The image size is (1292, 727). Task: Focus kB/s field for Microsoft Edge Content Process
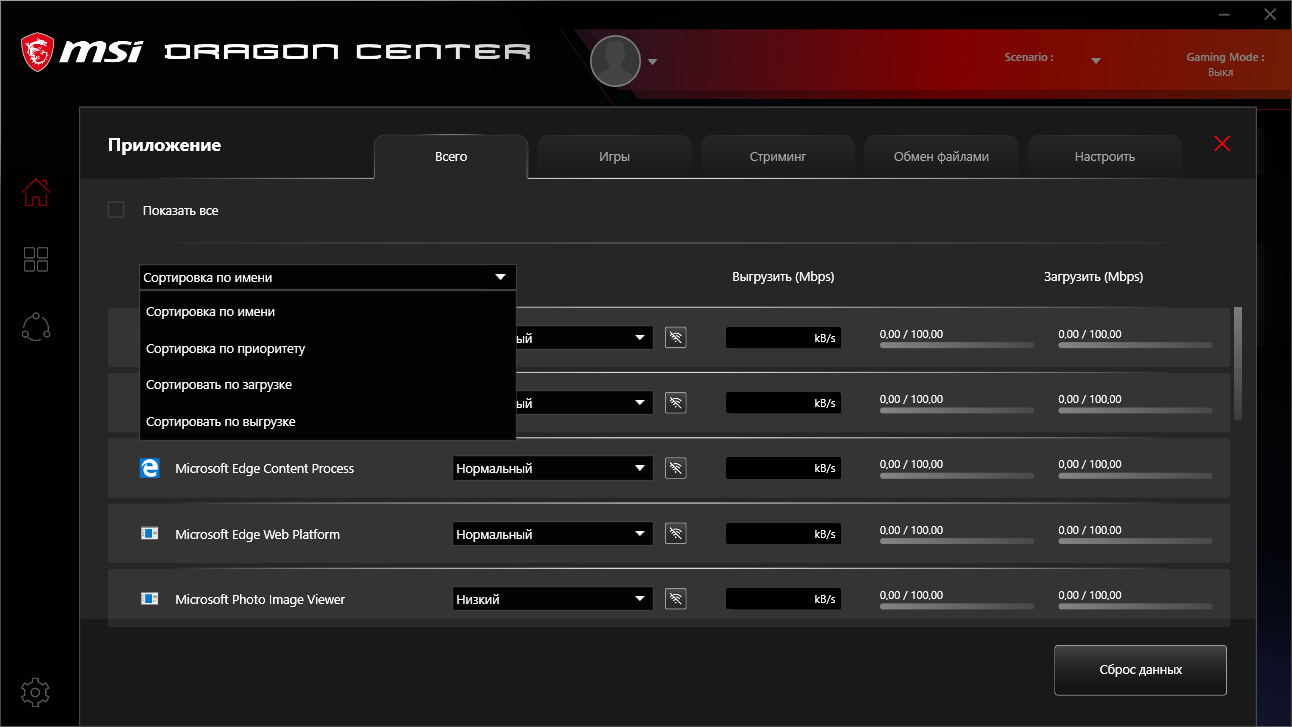pos(783,468)
